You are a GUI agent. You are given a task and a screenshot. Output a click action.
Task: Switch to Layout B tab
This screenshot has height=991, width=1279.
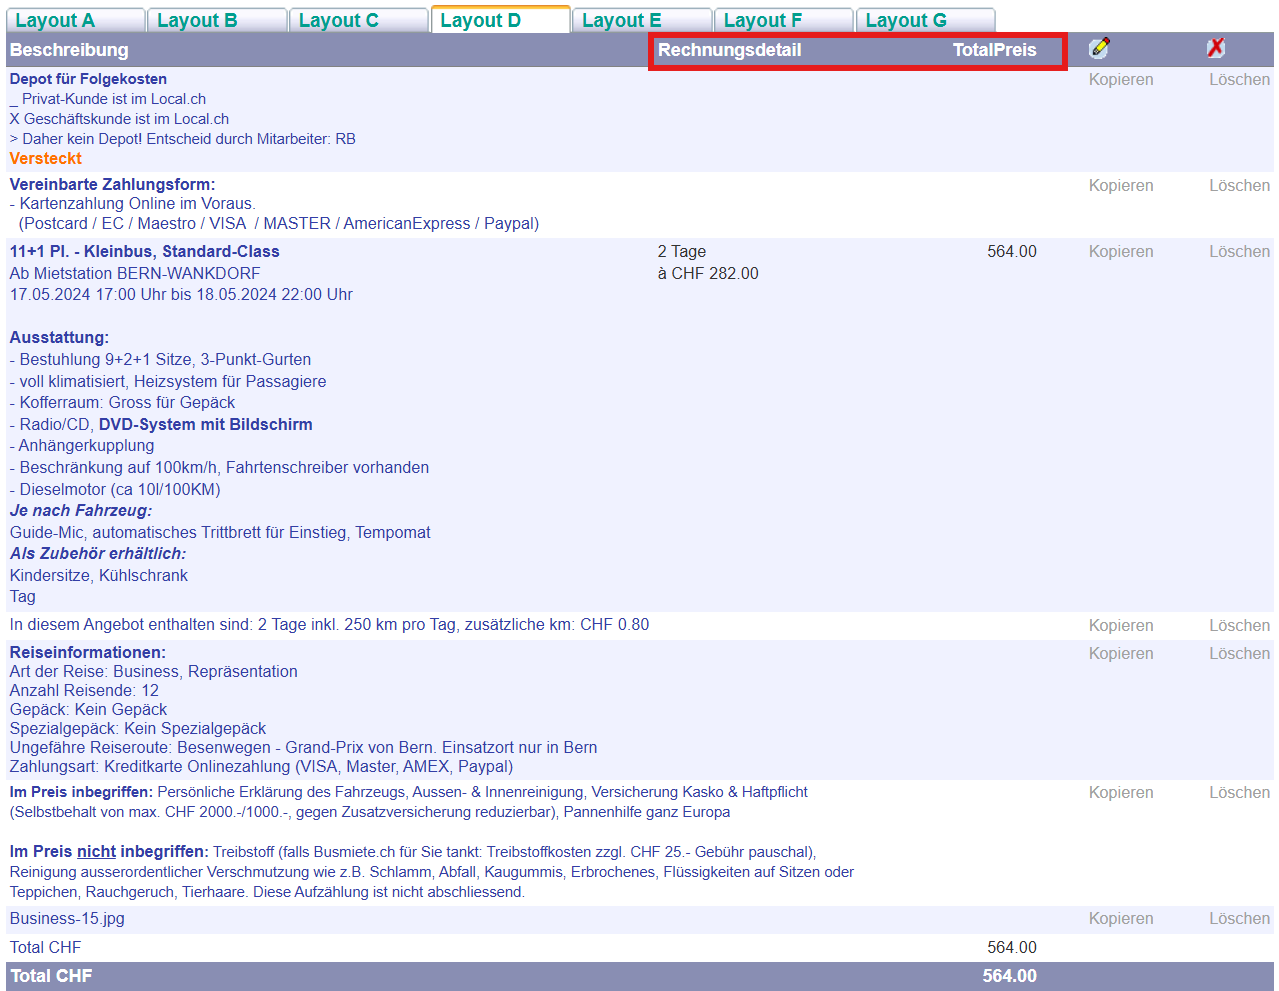217,20
